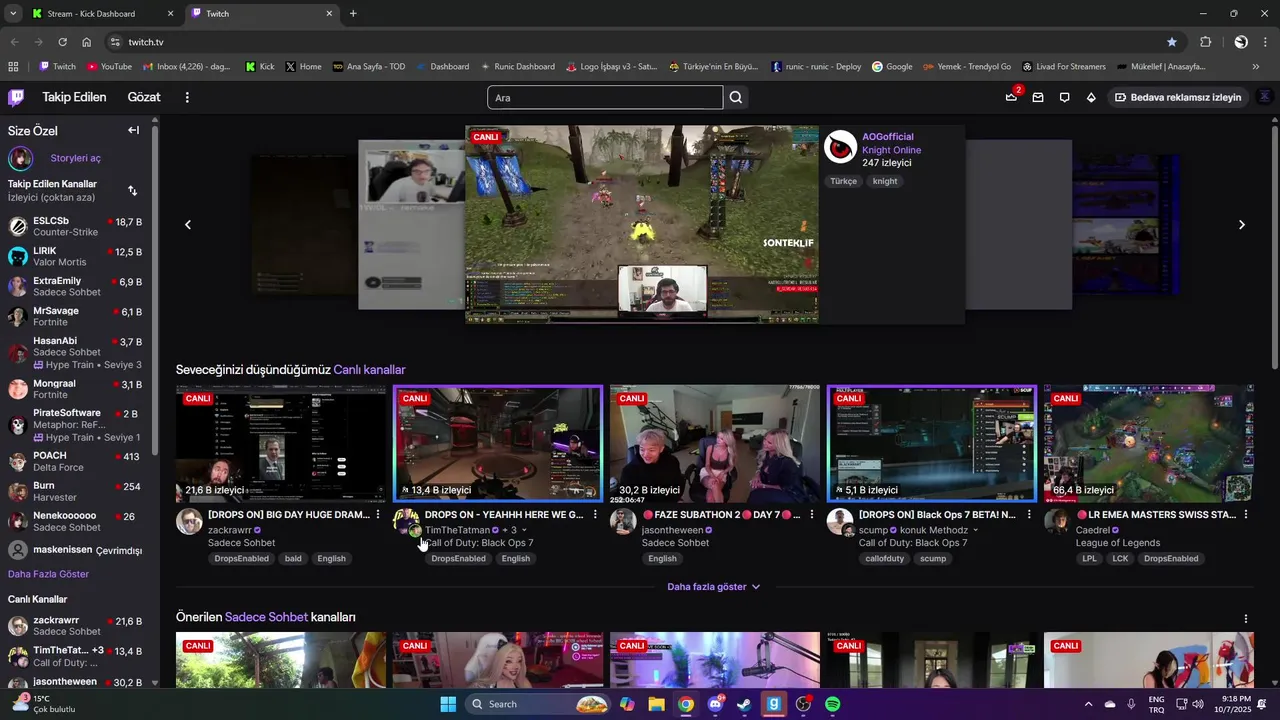The height and width of the screenshot is (720, 1280).
Task: Open options menu for Caedrel stream card
Action: (1246, 515)
